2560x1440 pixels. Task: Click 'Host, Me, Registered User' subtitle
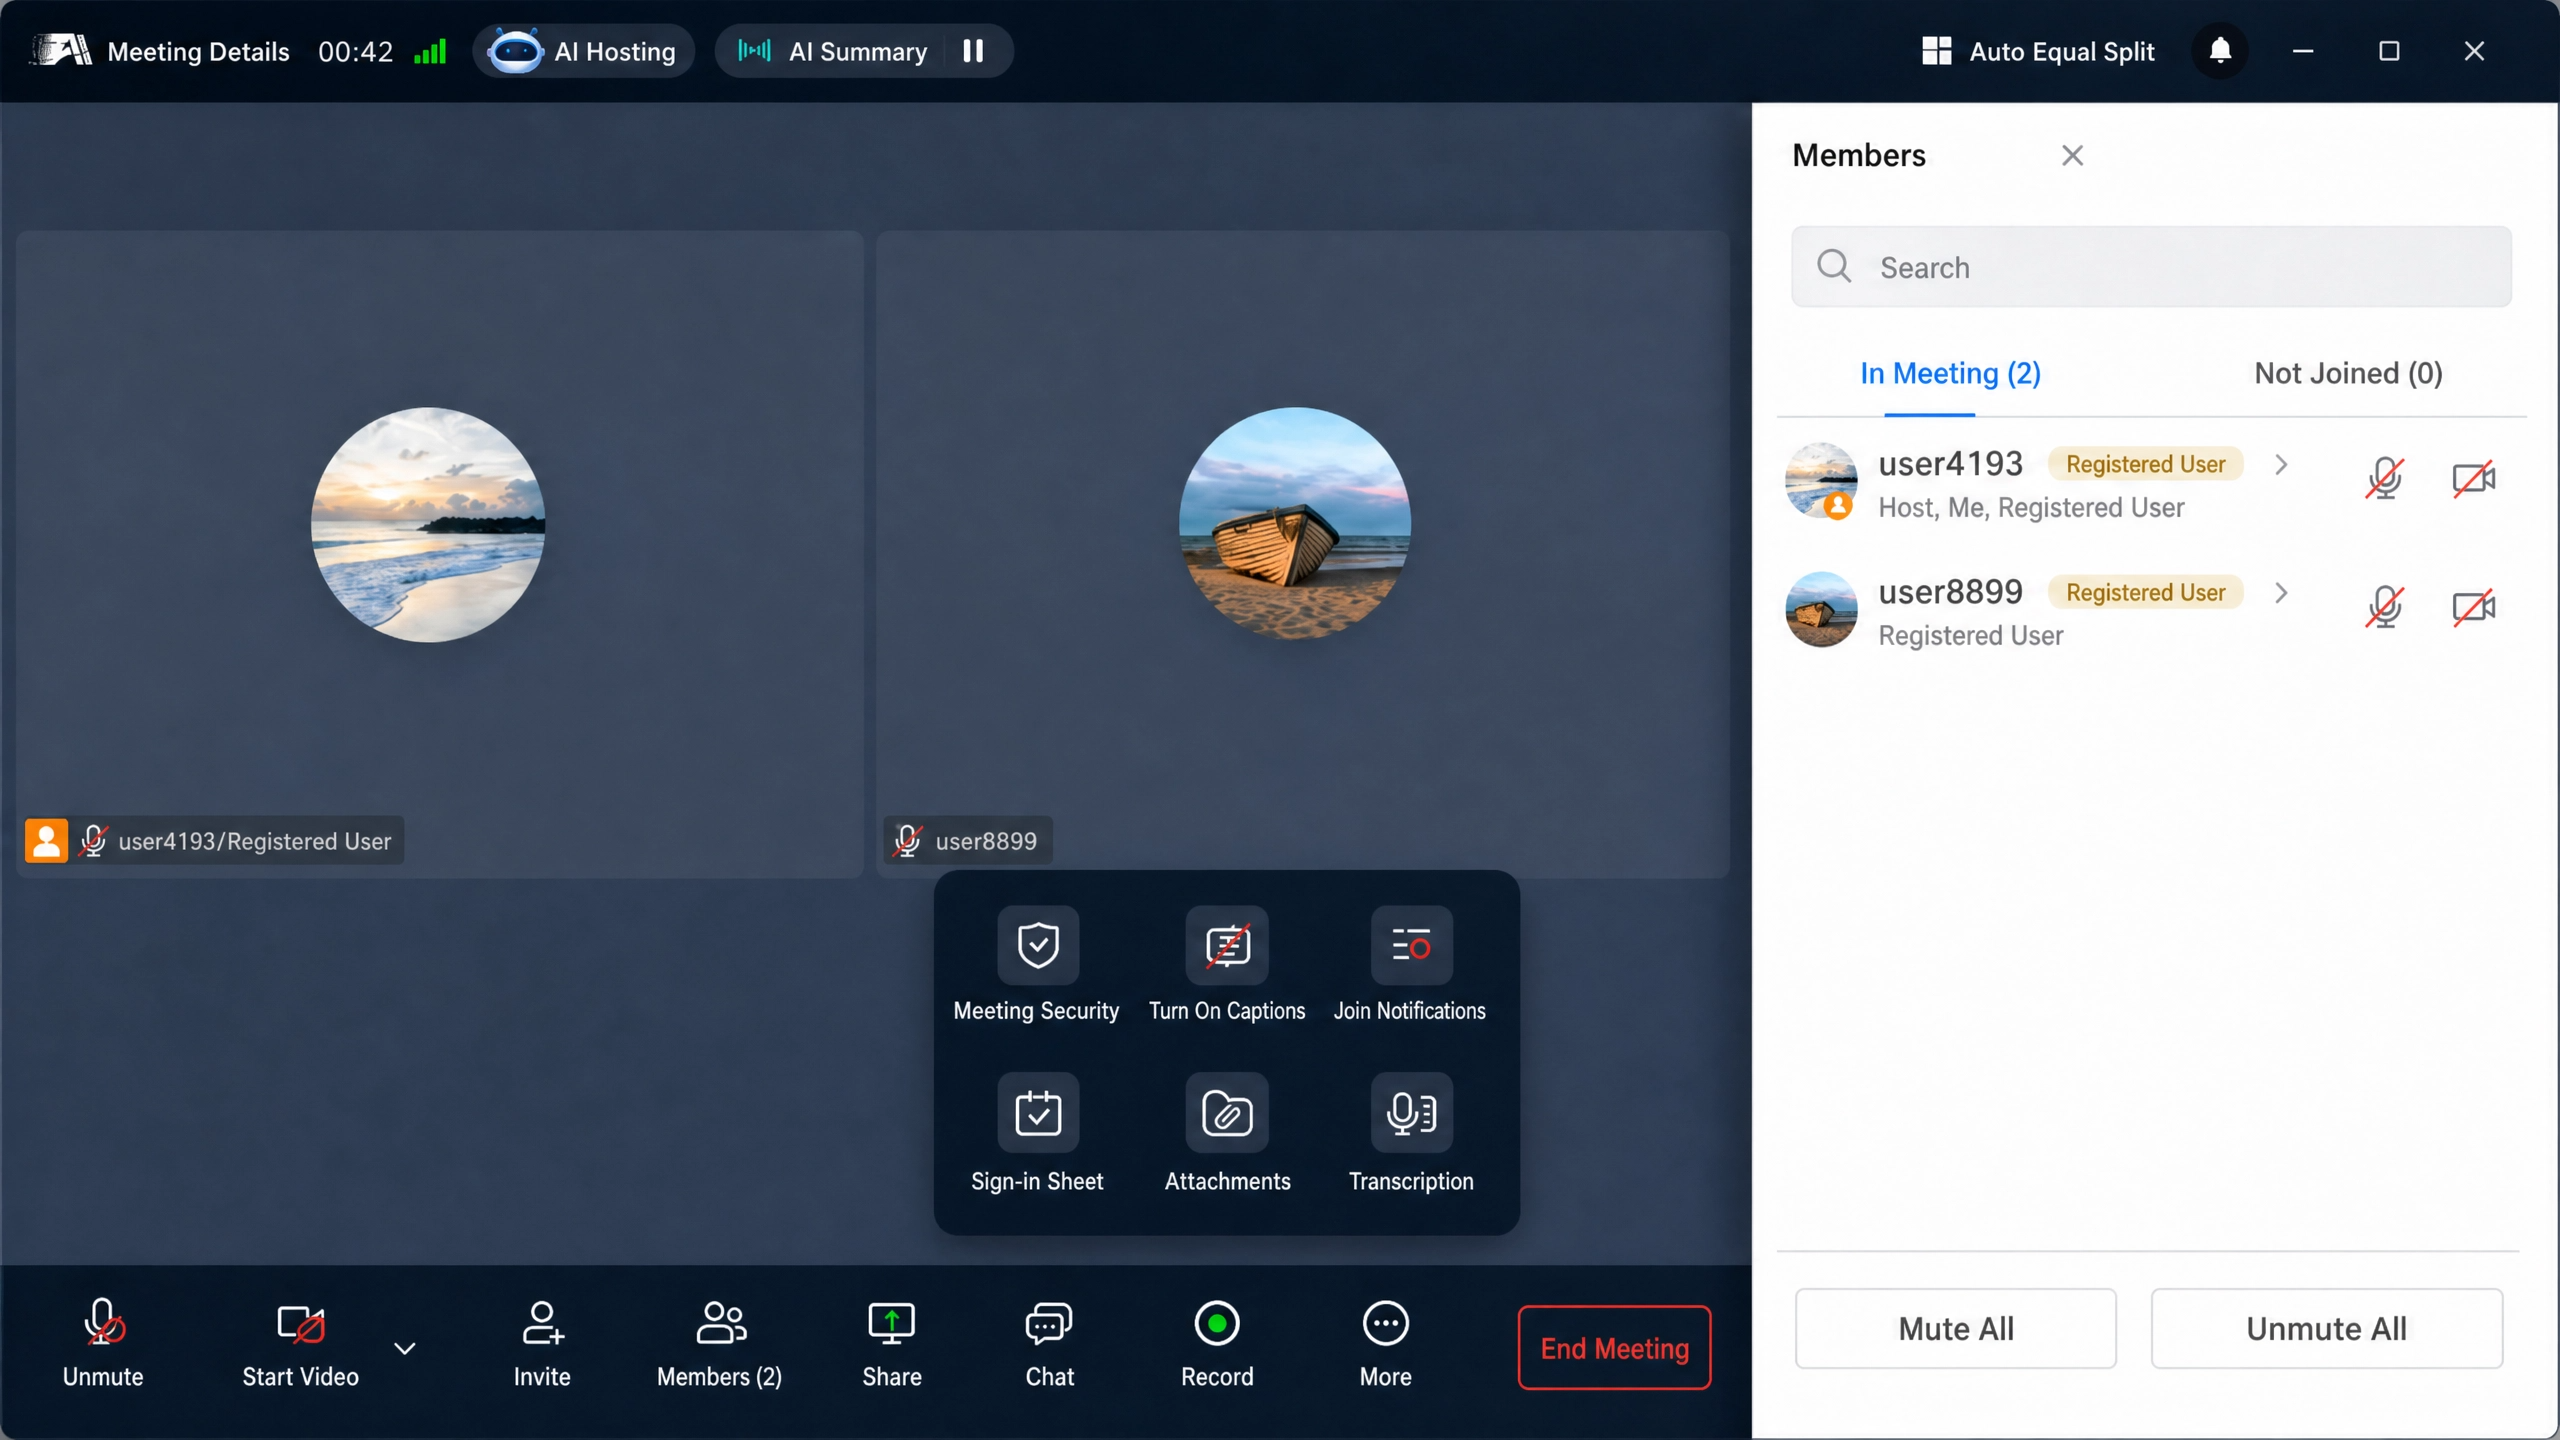pos(2031,508)
